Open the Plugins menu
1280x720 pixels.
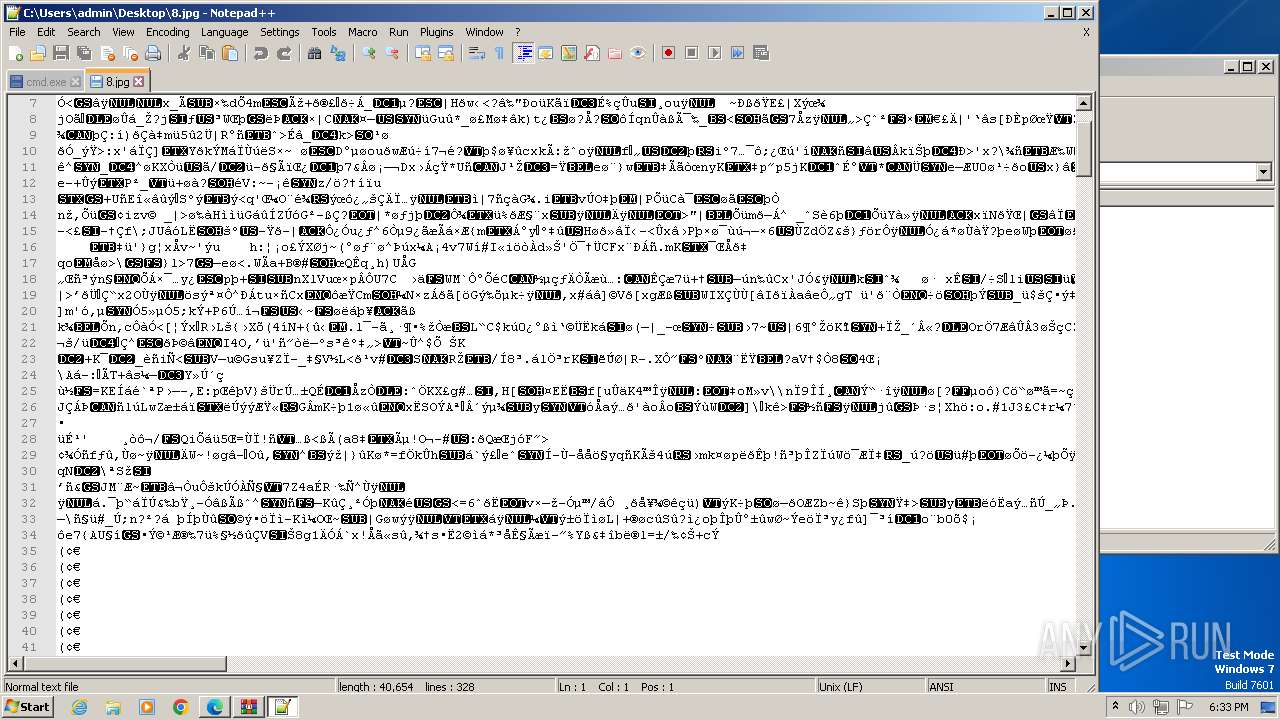437,32
